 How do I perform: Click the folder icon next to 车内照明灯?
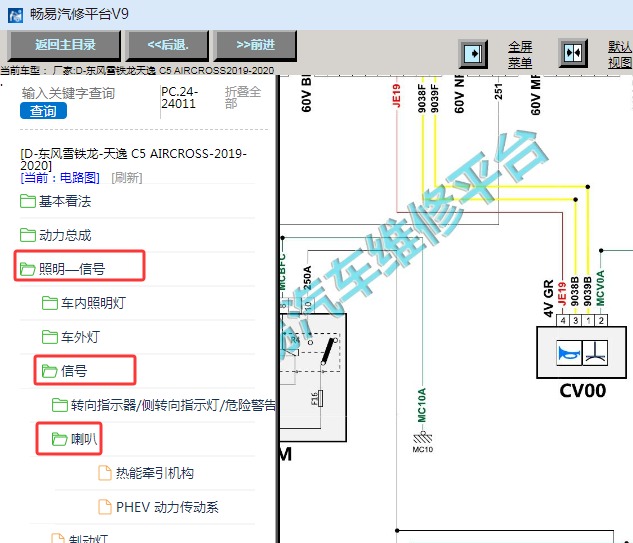(x=50, y=302)
